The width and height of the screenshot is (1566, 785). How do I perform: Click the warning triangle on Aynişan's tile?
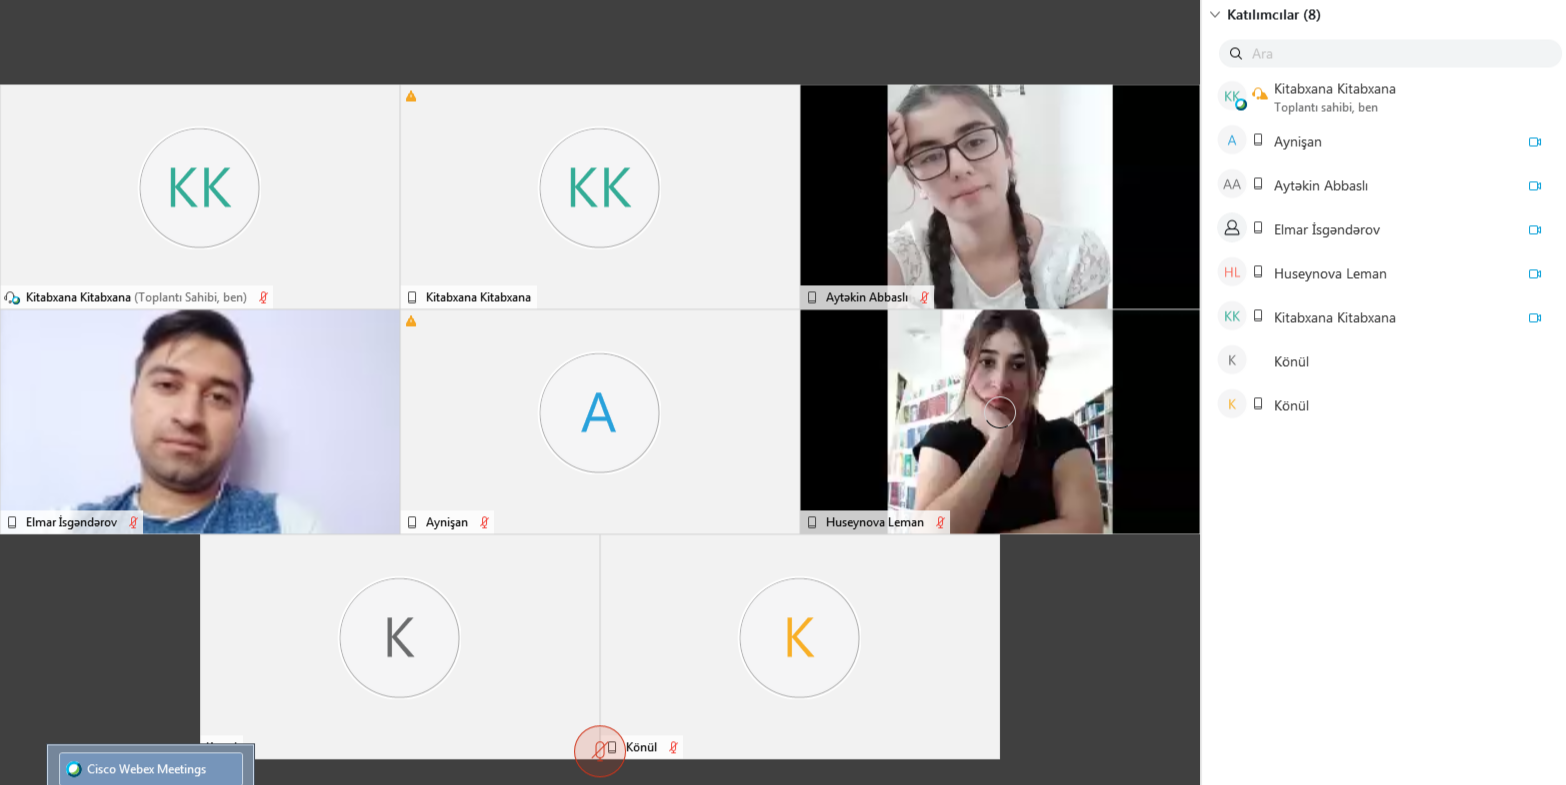(x=411, y=321)
